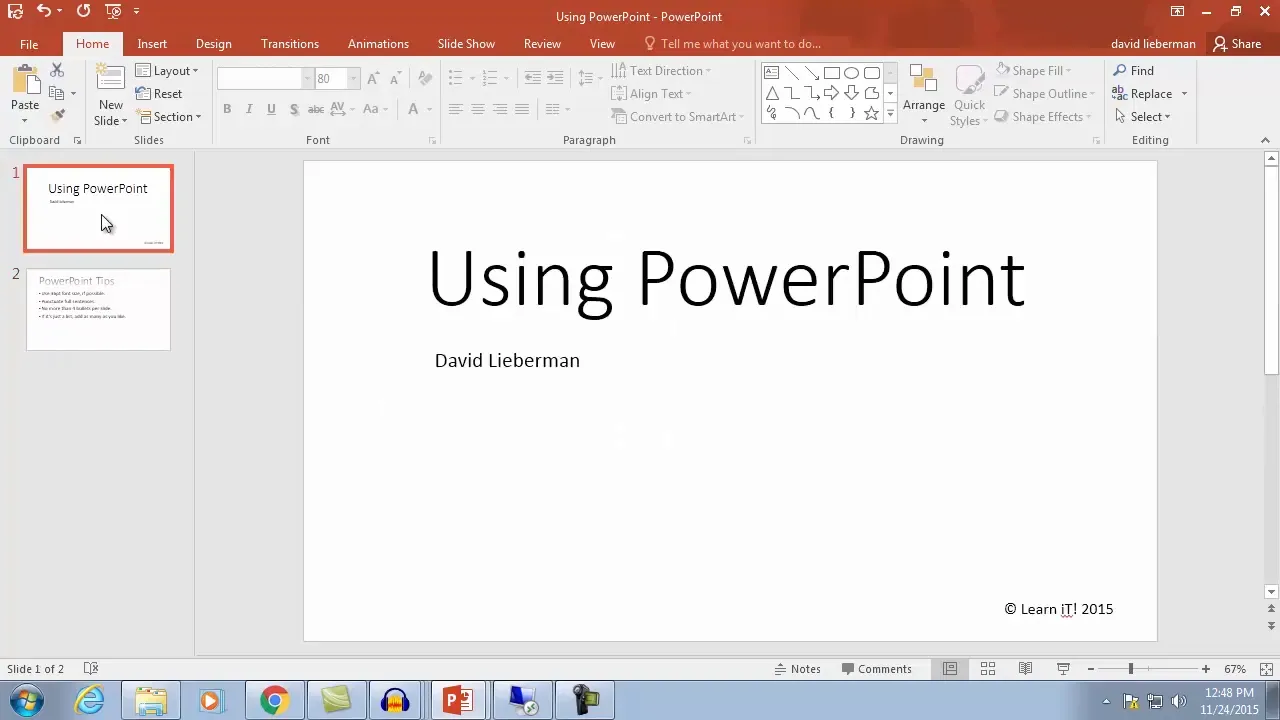Open the File tab

click(x=29, y=44)
